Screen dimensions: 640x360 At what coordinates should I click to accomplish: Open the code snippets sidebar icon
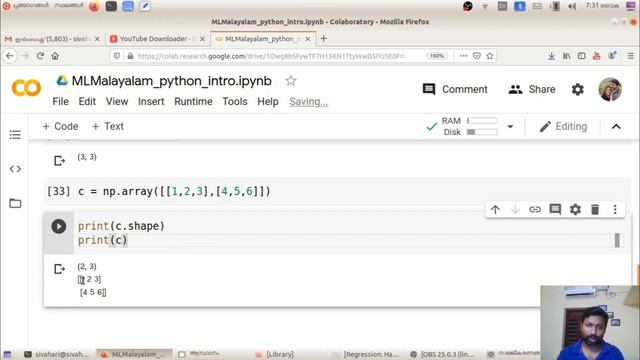coord(15,169)
